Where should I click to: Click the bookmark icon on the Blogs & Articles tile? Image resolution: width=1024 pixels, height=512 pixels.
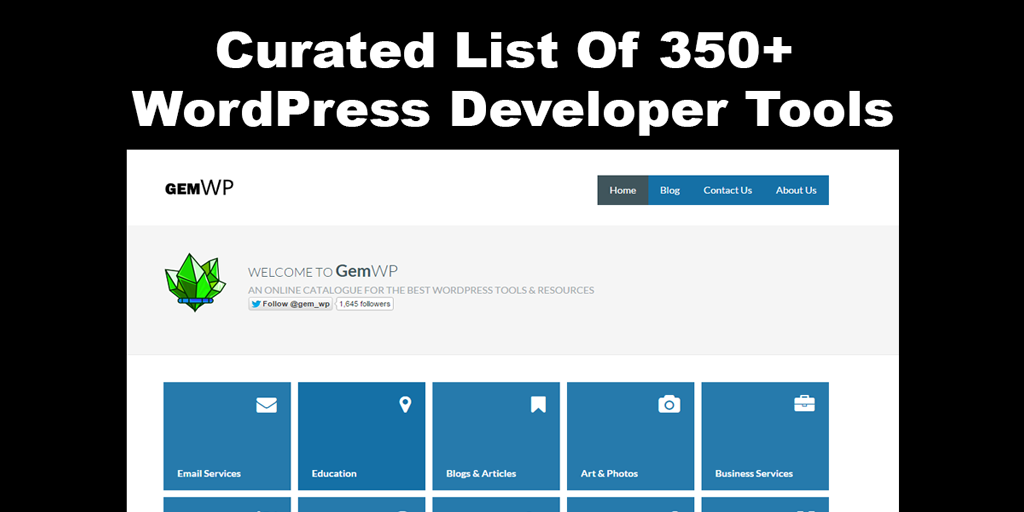[538, 405]
